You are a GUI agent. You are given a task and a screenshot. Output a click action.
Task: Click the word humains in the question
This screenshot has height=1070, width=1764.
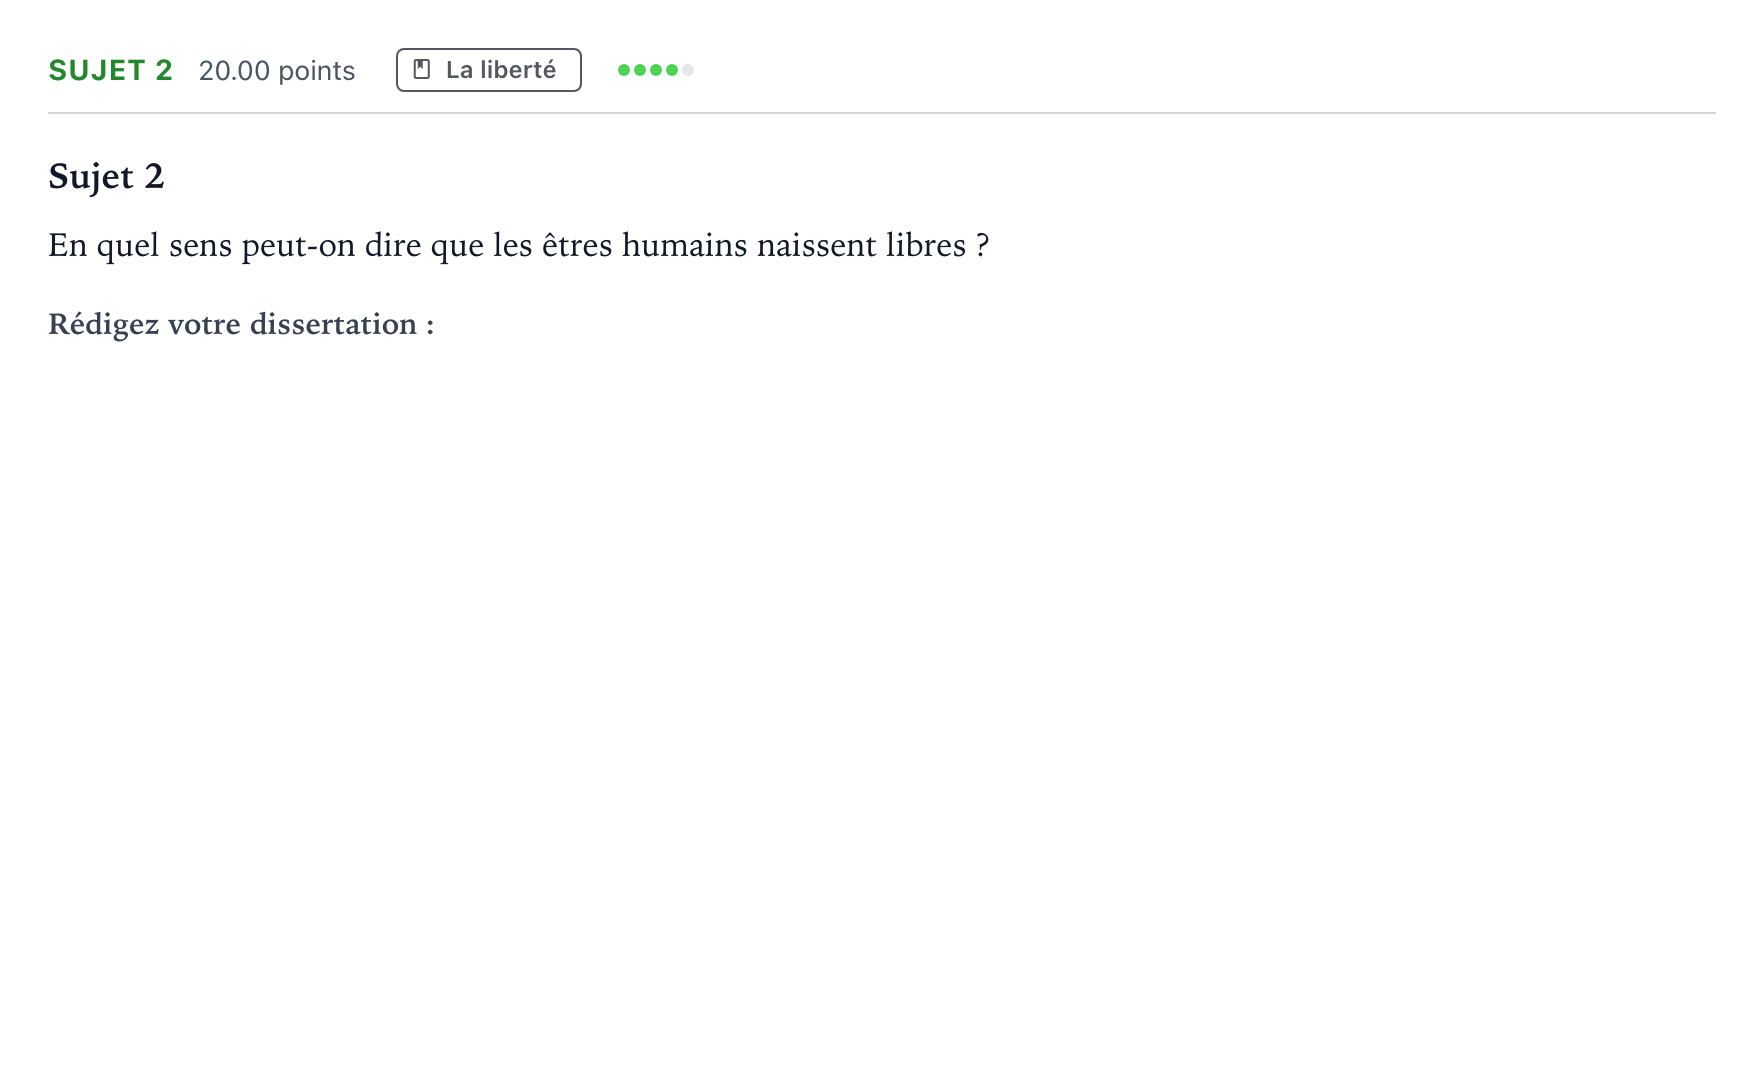pyautogui.click(x=685, y=245)
